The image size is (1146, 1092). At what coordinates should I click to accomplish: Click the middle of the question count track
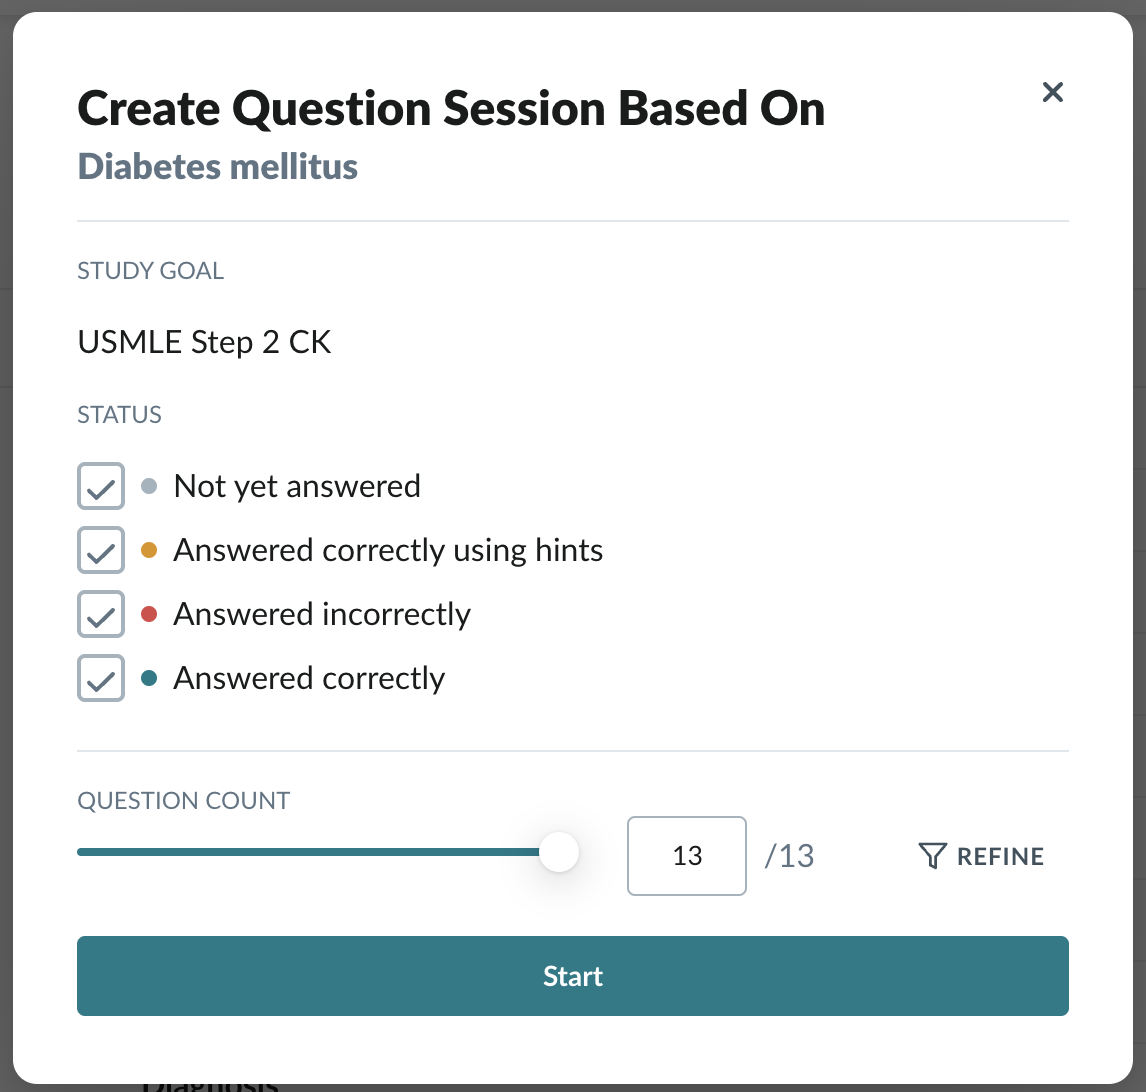(x=318, y=852)
